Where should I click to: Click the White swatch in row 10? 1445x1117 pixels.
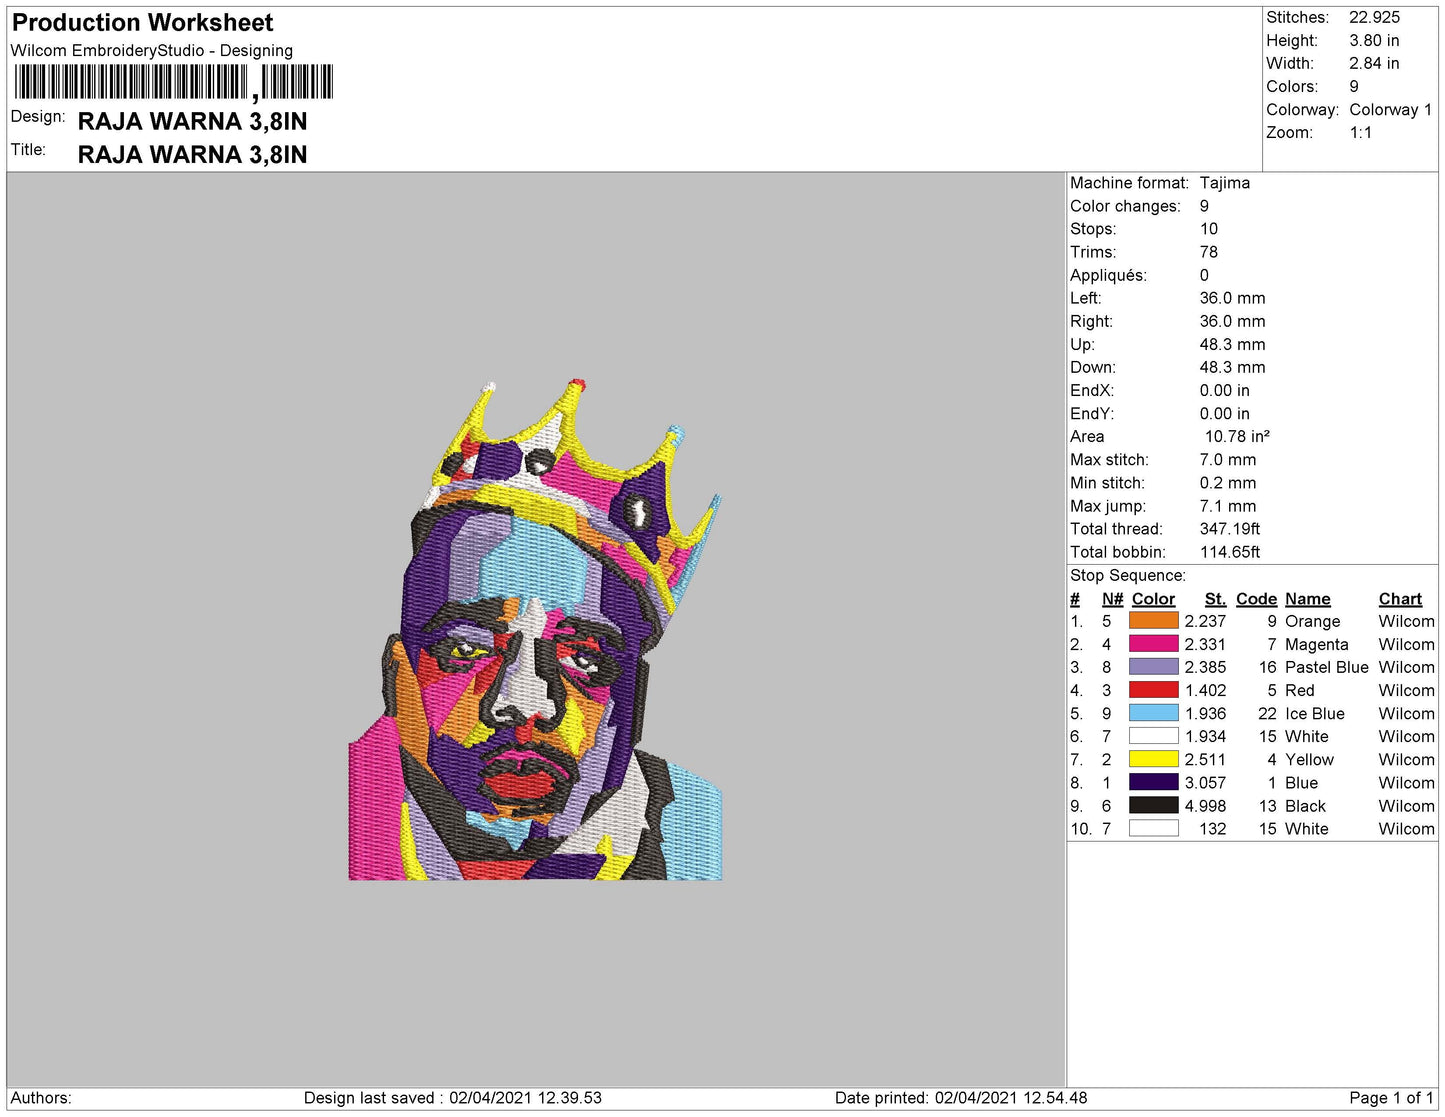[x=1153, y=828]
